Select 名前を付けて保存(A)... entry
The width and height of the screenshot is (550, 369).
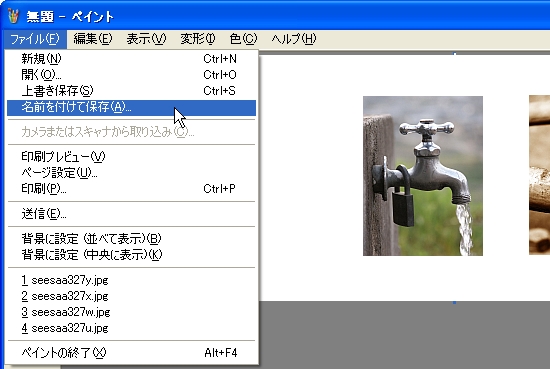point(131,107)
